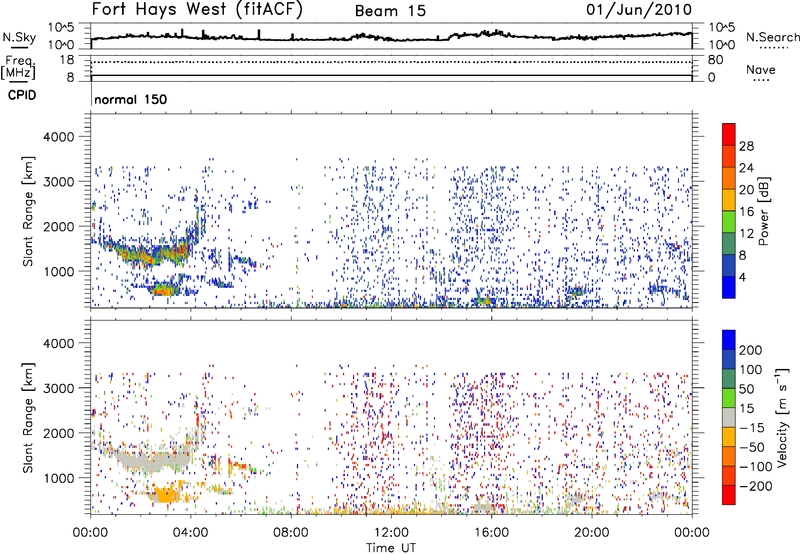Click the '80' tick on the Nave axis
Screen dimensions: 800x554
[715, 60]
